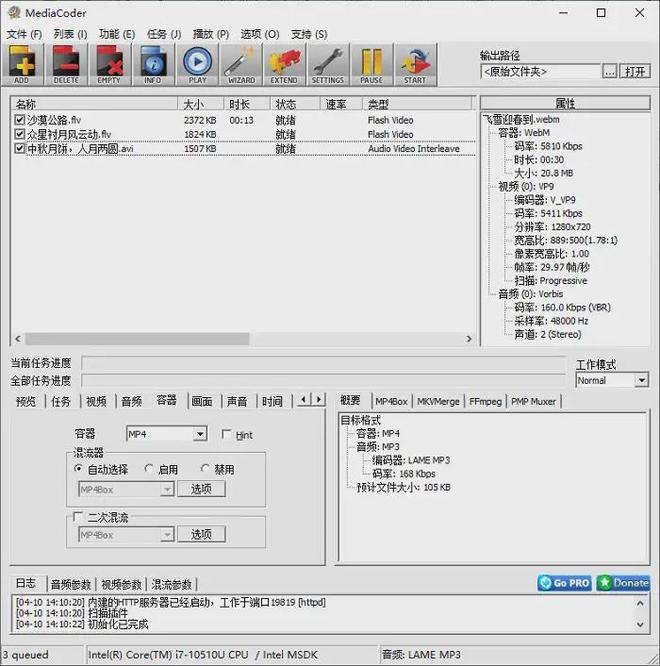Open the EXTEND toolbar icon
Screen dimensions: 660x666
(285, 65)
